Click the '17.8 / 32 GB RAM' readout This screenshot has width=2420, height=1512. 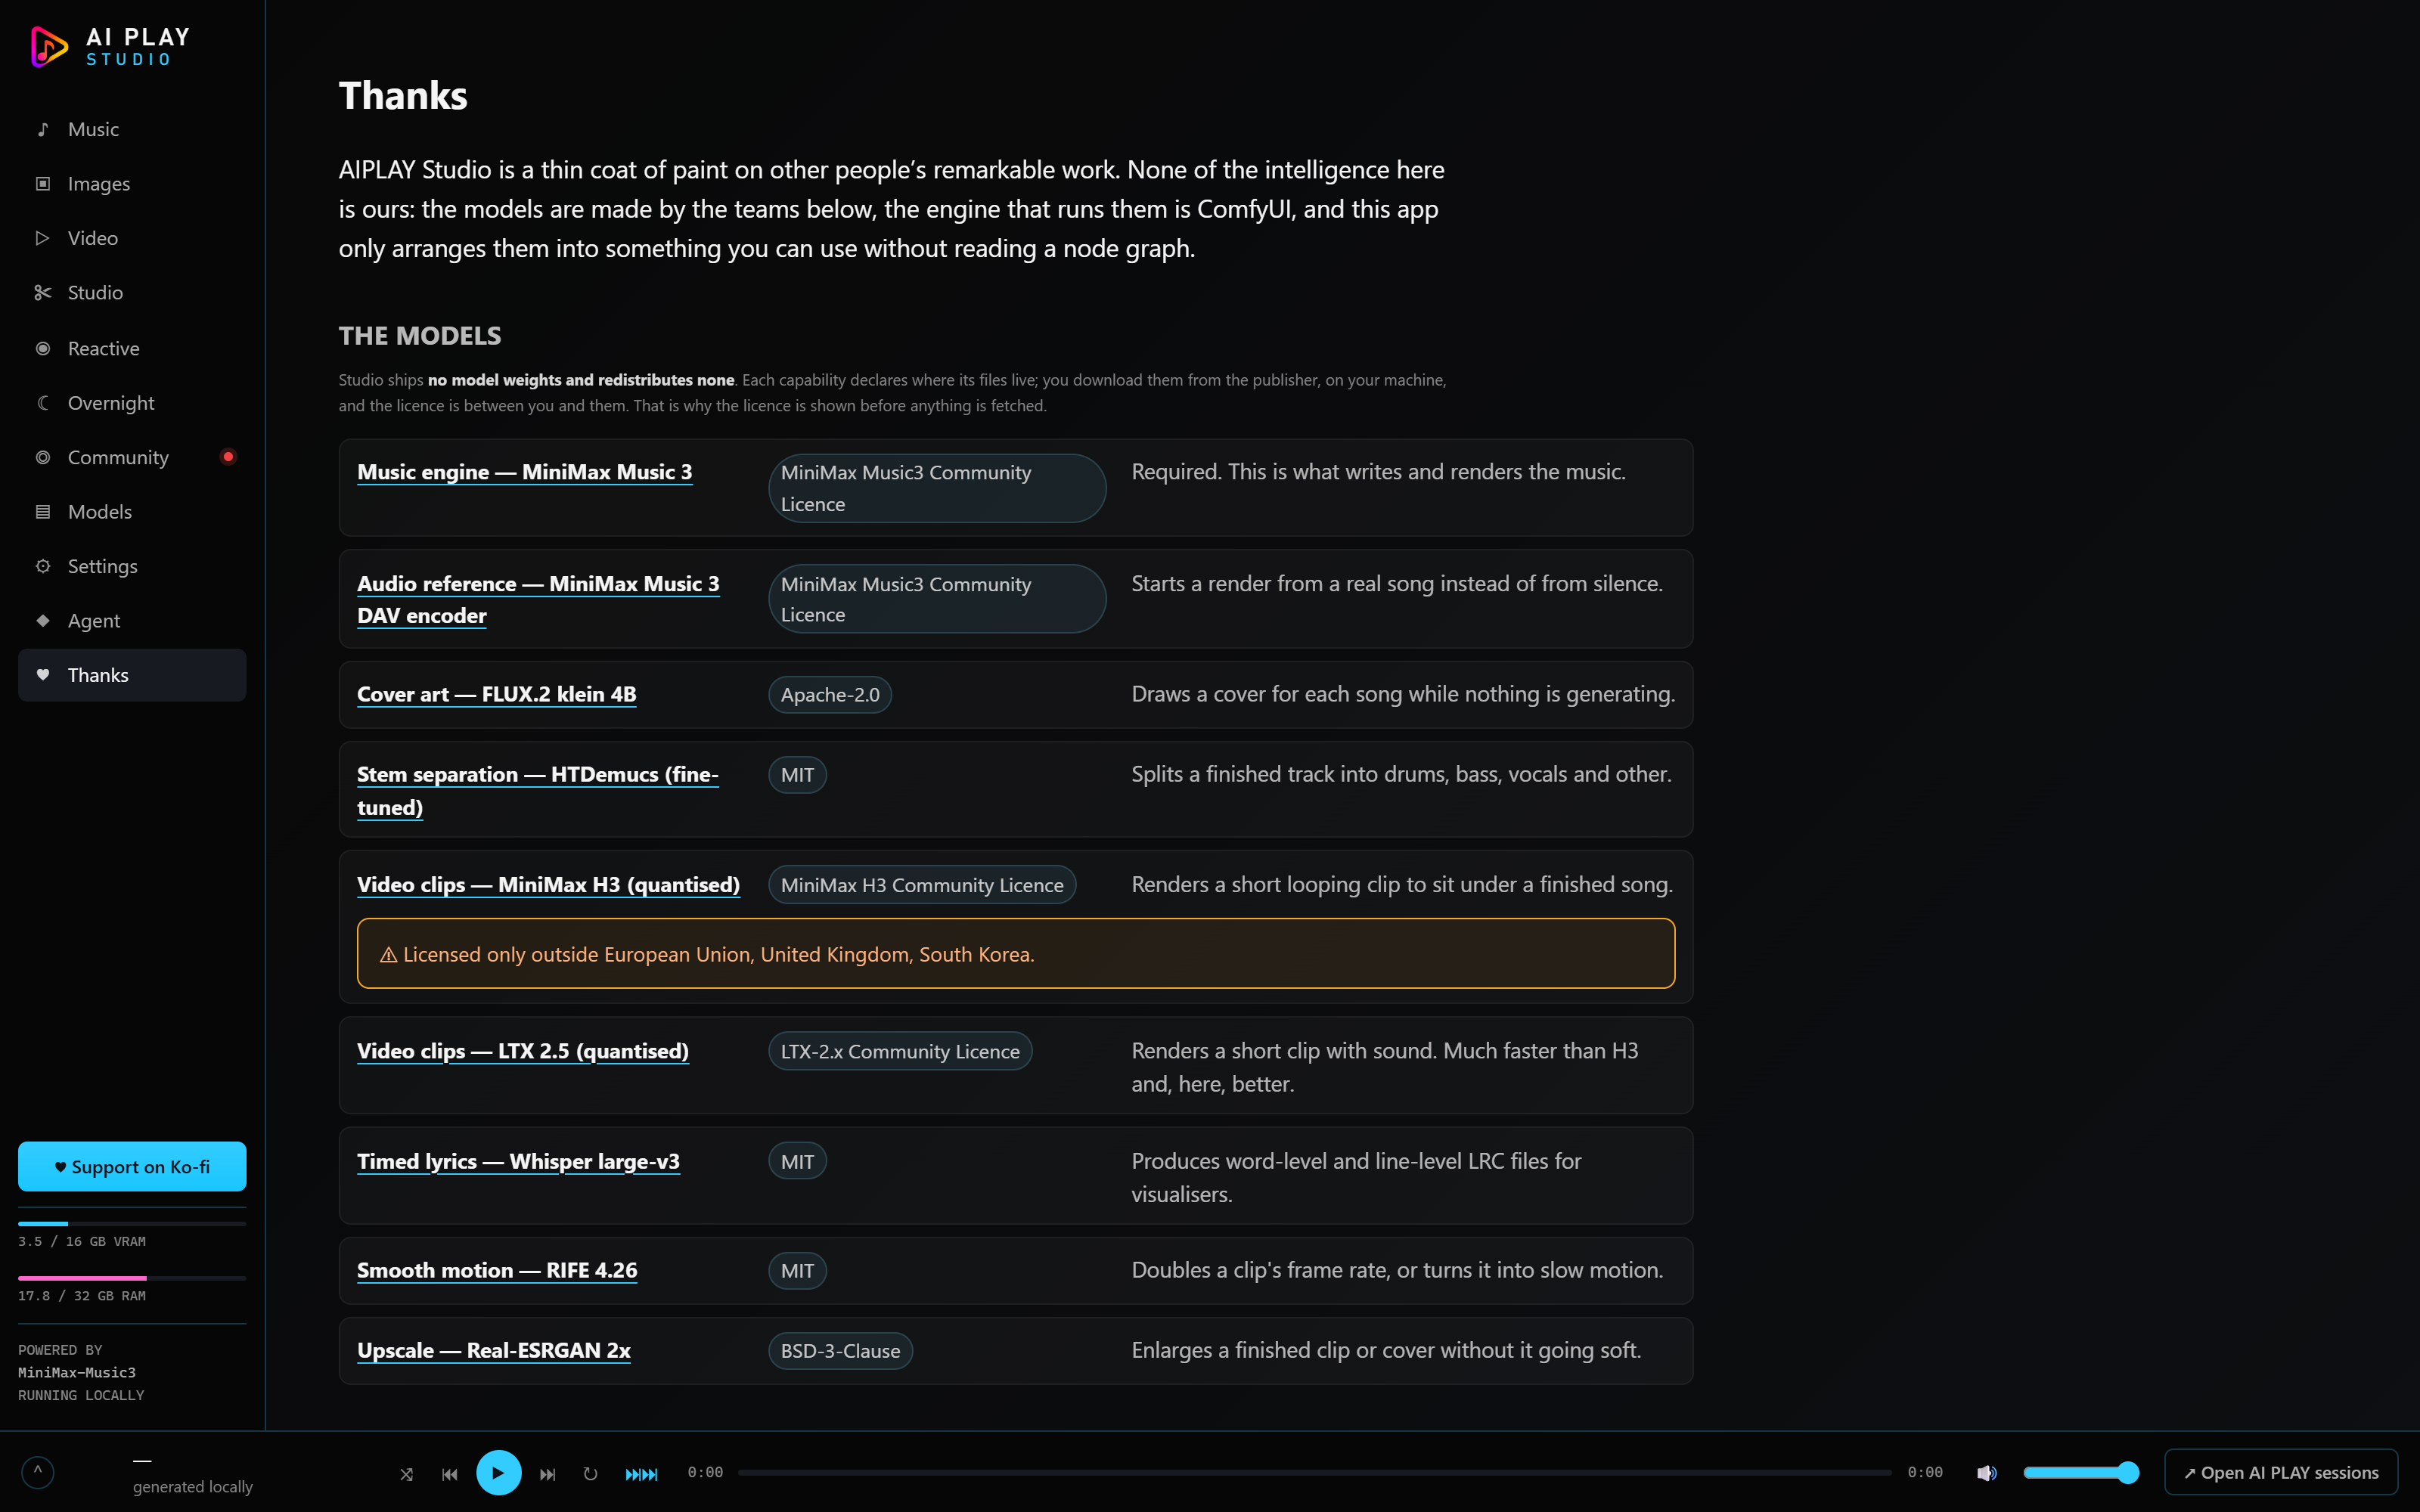(x=82, y=1295)
